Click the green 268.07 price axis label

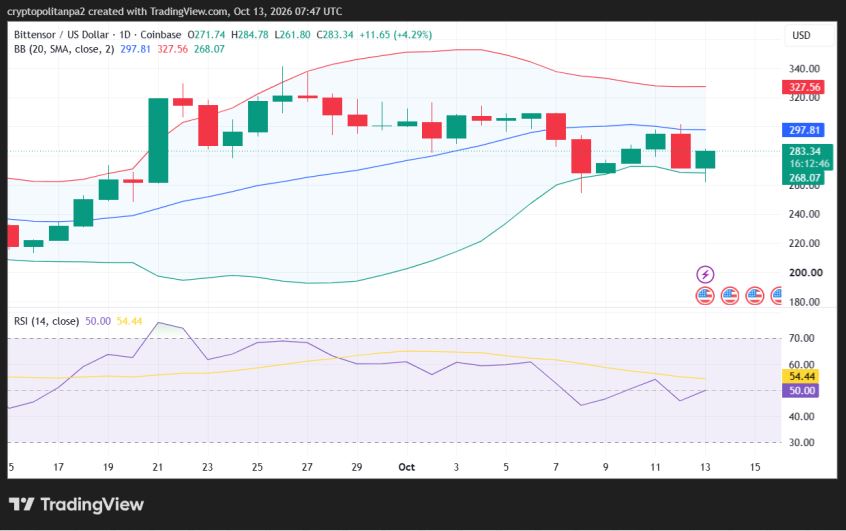coord(803,178)
